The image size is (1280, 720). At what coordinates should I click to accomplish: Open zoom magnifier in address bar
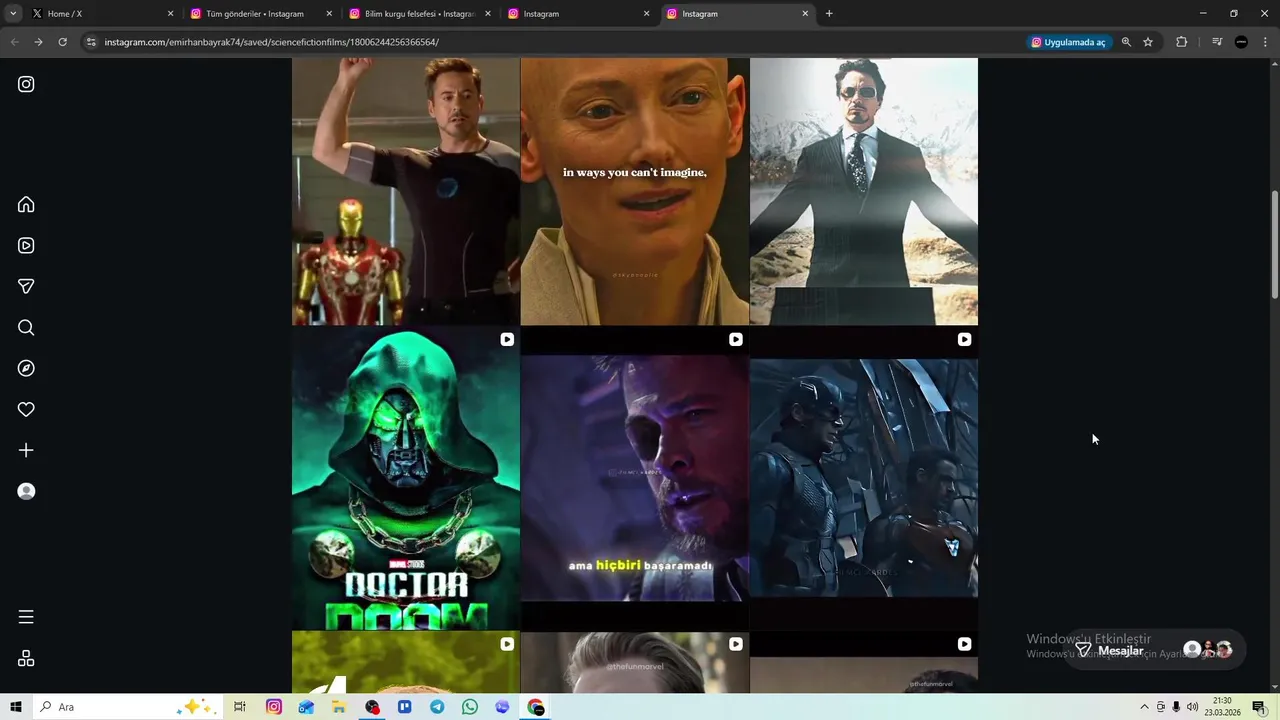tap(1126, 42)
